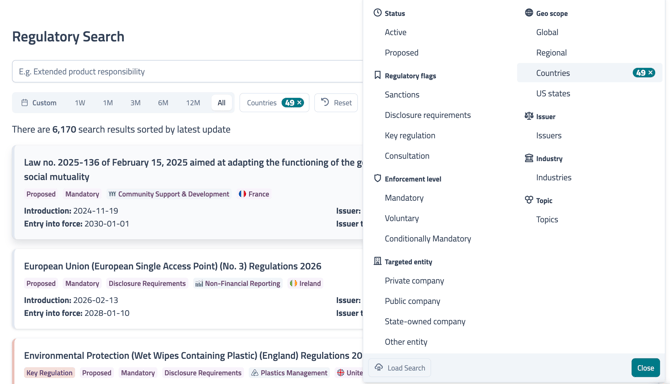Filter by Private company entity
670x384 pixels.
(x=414, y=281)
